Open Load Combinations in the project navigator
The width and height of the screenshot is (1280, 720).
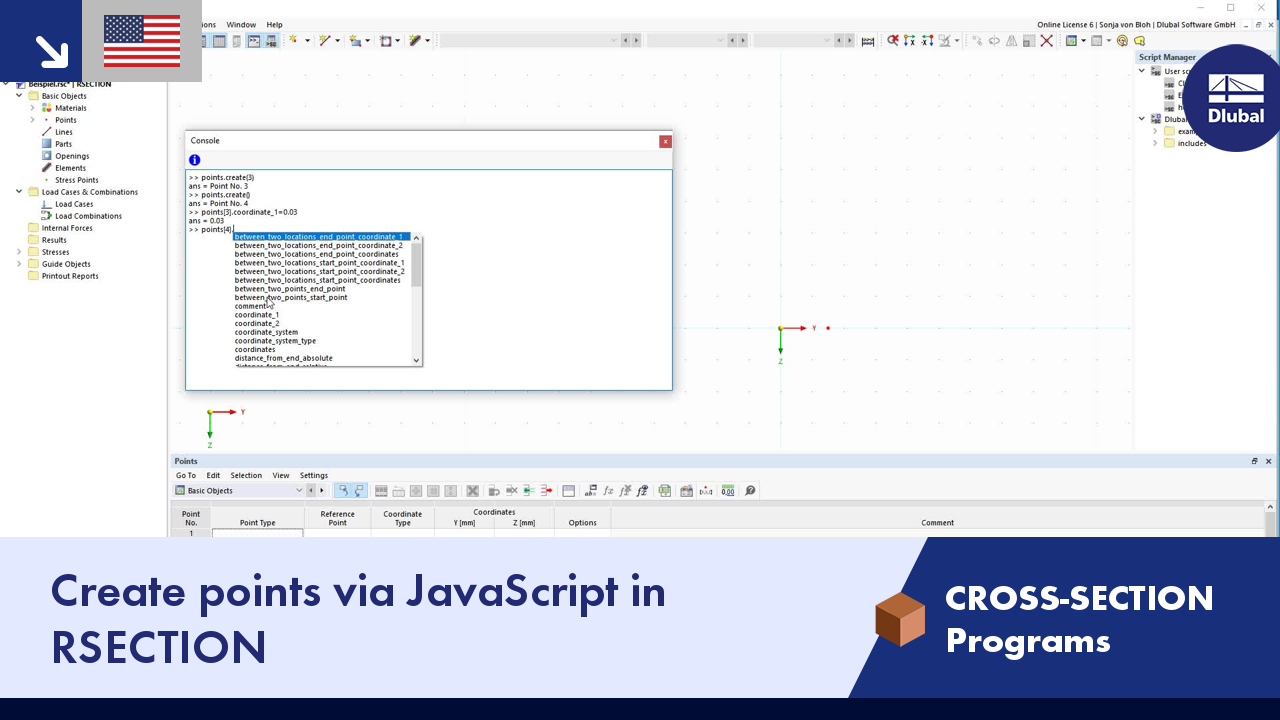point(86,215)
